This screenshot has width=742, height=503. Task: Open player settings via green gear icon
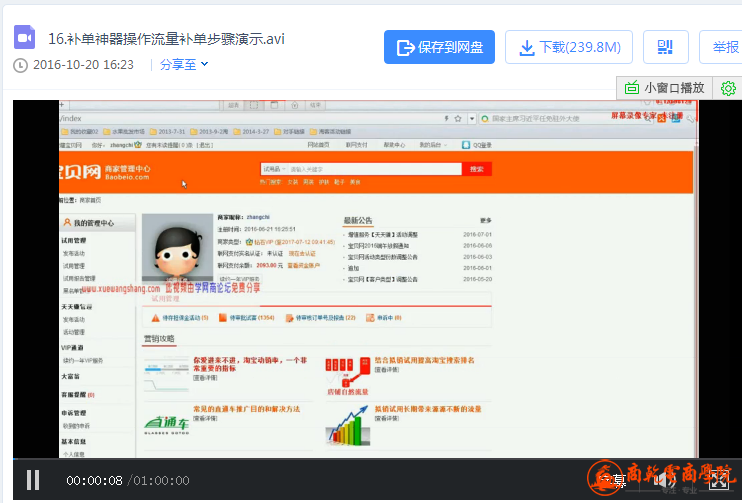pyautogui.click(x=728, y=88)
